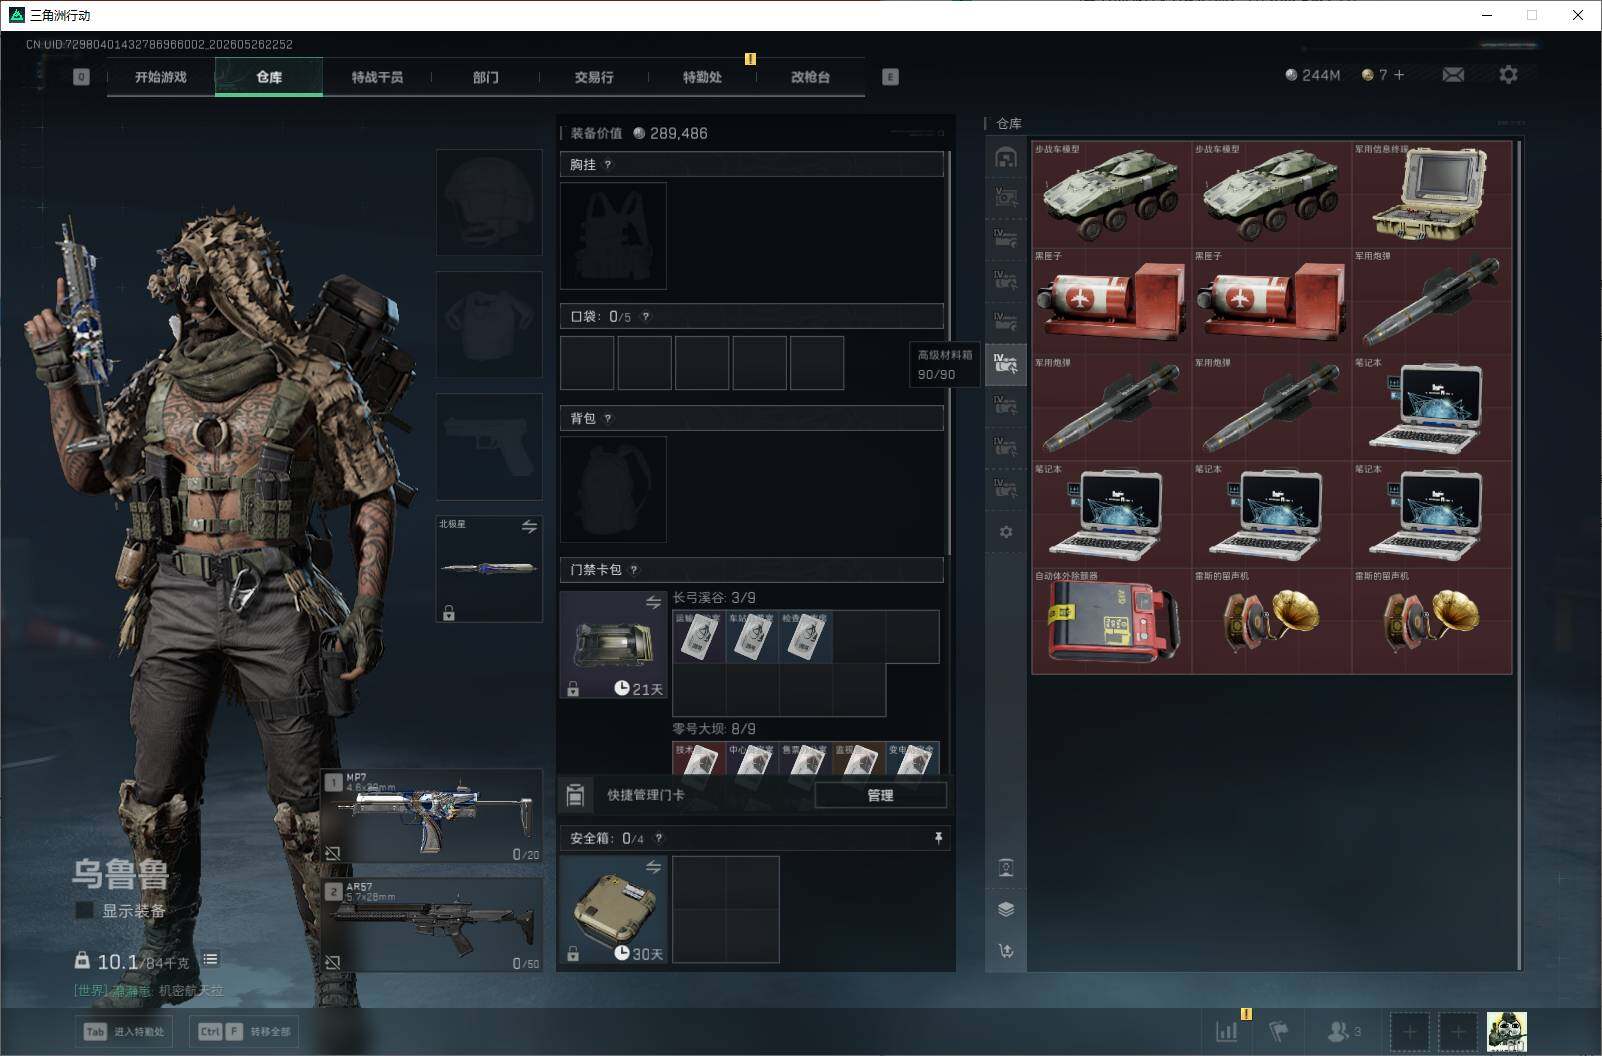Image resolution: width=1602 pixels, height=1056 pixels.
Task: Click the empty pistol slot
Action: pos(489,446)
